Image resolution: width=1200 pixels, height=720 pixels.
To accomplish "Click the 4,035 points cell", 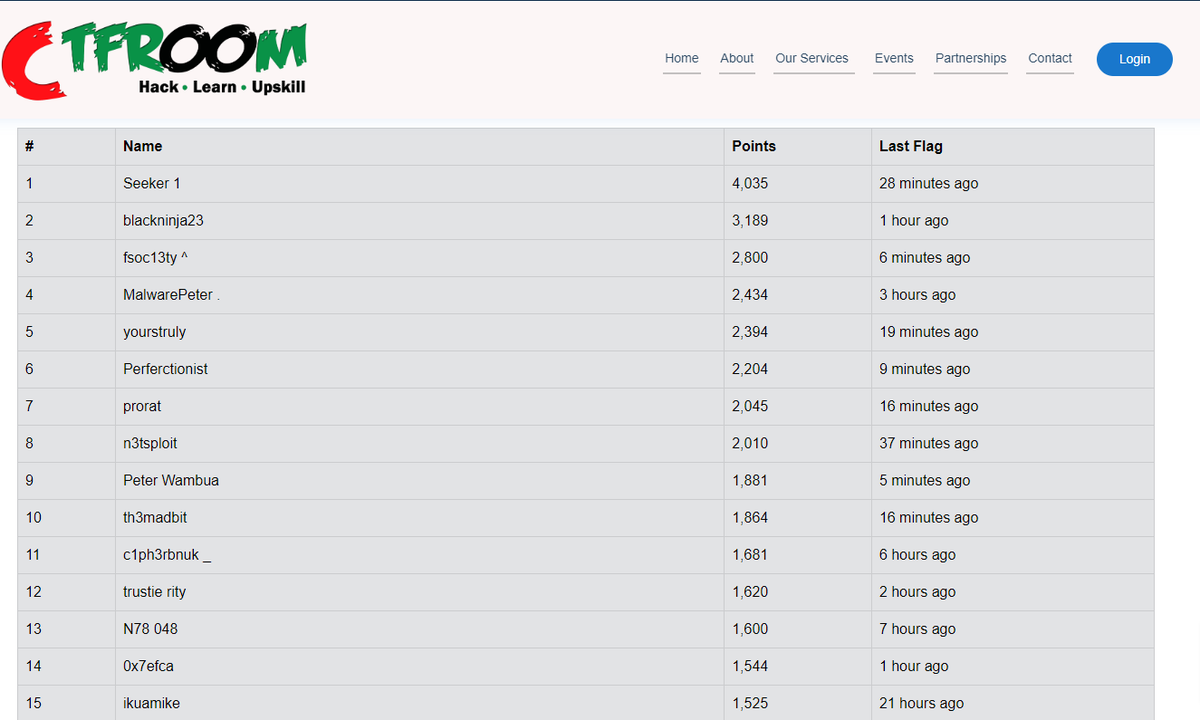I will click(797, 184).
